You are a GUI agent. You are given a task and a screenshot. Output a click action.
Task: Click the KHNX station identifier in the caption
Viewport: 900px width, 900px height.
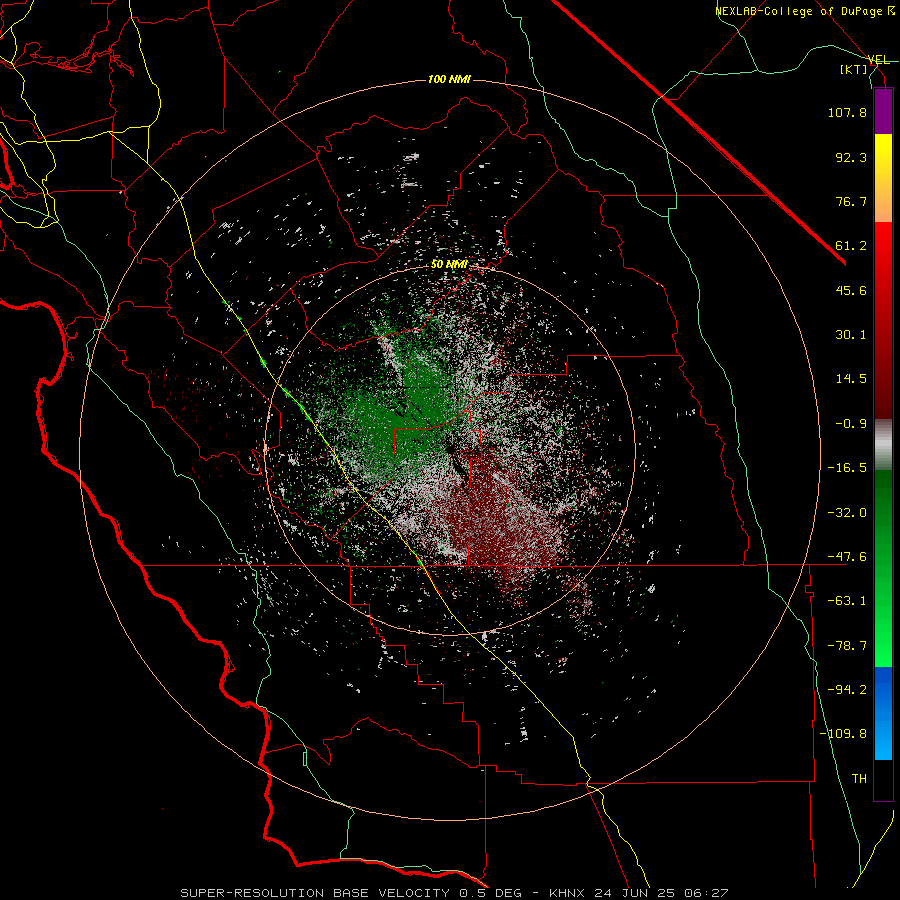(x=567, y=893)
